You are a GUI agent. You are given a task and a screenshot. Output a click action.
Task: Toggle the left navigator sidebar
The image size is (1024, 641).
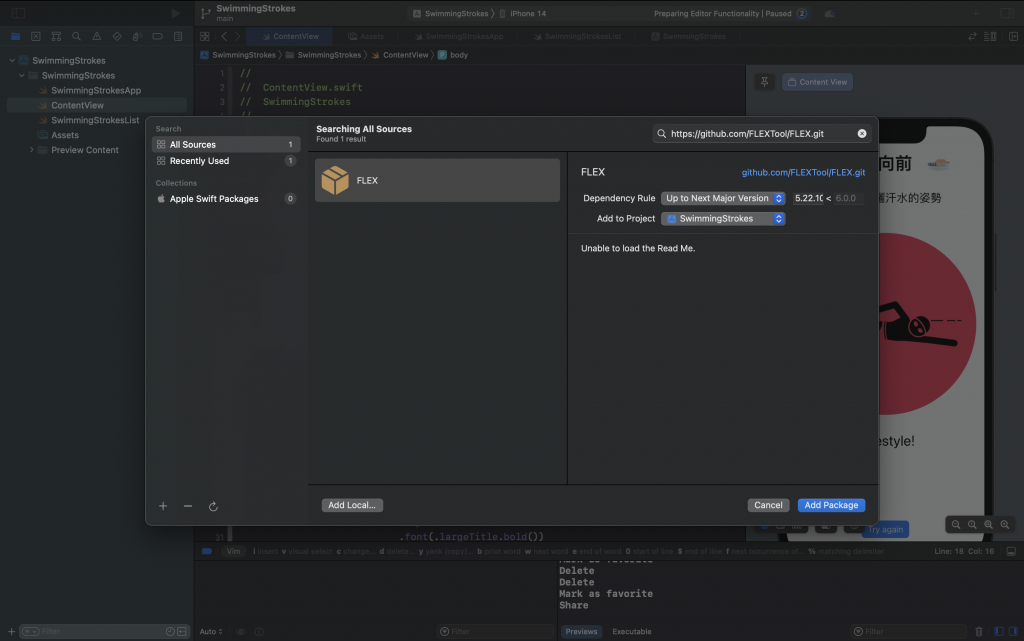tap(18, 13)
